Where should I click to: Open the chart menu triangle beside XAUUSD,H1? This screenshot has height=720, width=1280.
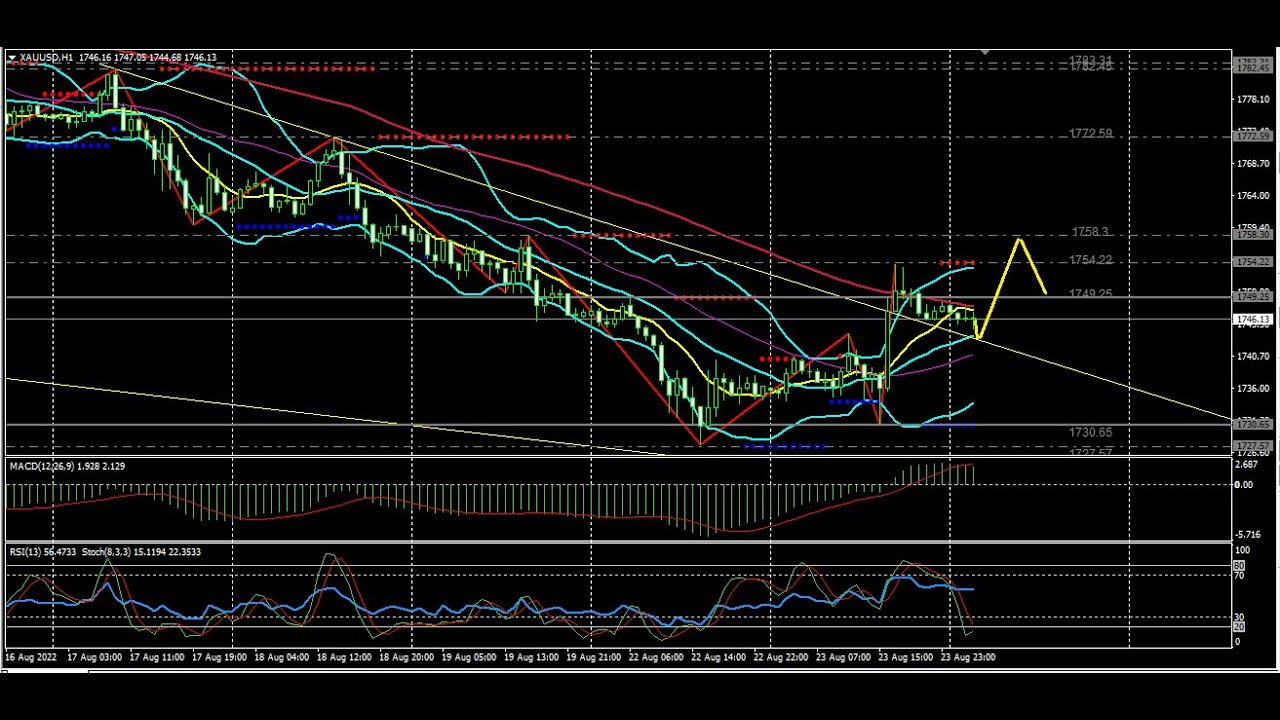[x=12, y=58]
